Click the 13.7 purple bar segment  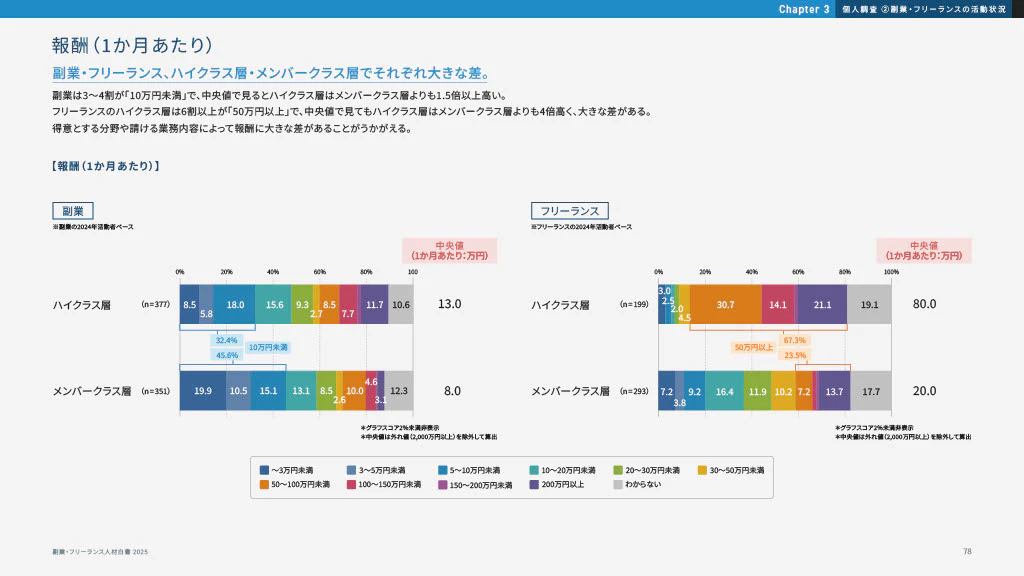(x=835, y=391)
